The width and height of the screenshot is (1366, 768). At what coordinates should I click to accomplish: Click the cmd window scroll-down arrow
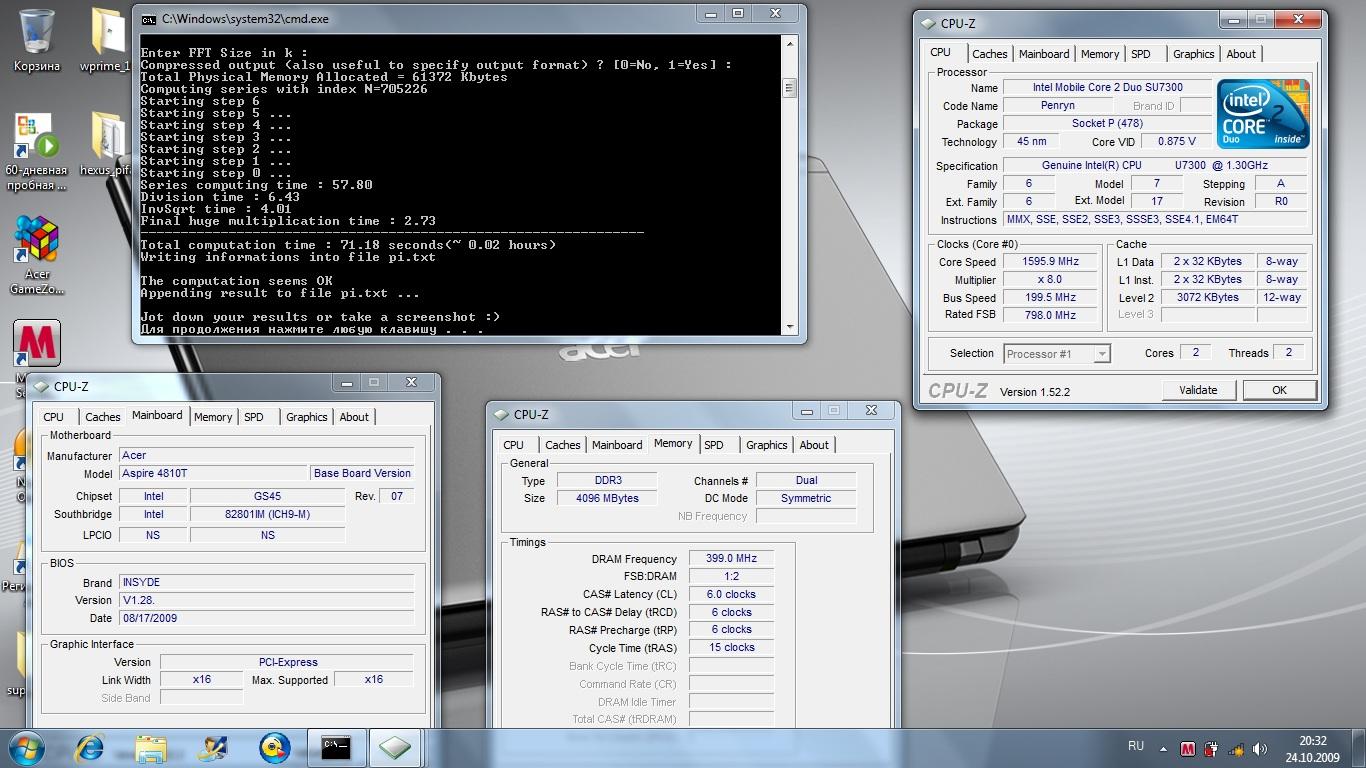[x=789, y=327]
